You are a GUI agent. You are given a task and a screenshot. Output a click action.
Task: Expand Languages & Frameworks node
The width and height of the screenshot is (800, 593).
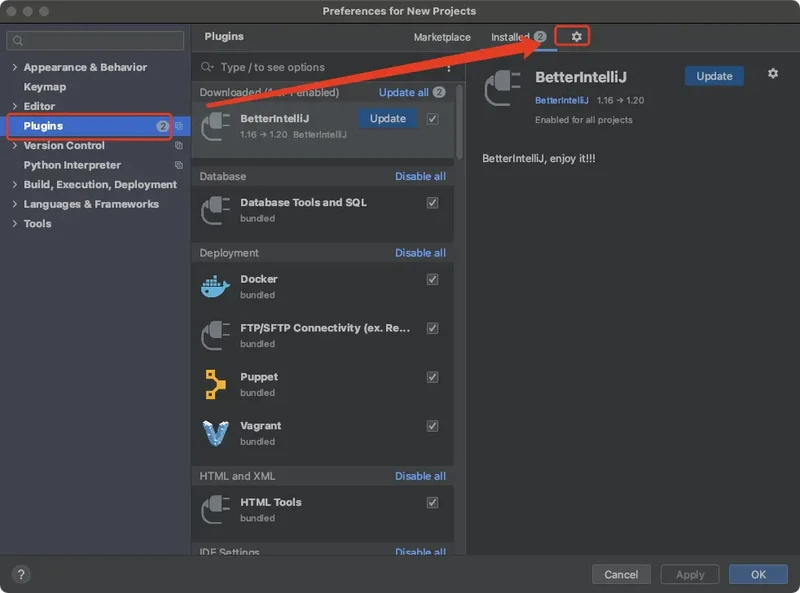pos(14,204)
